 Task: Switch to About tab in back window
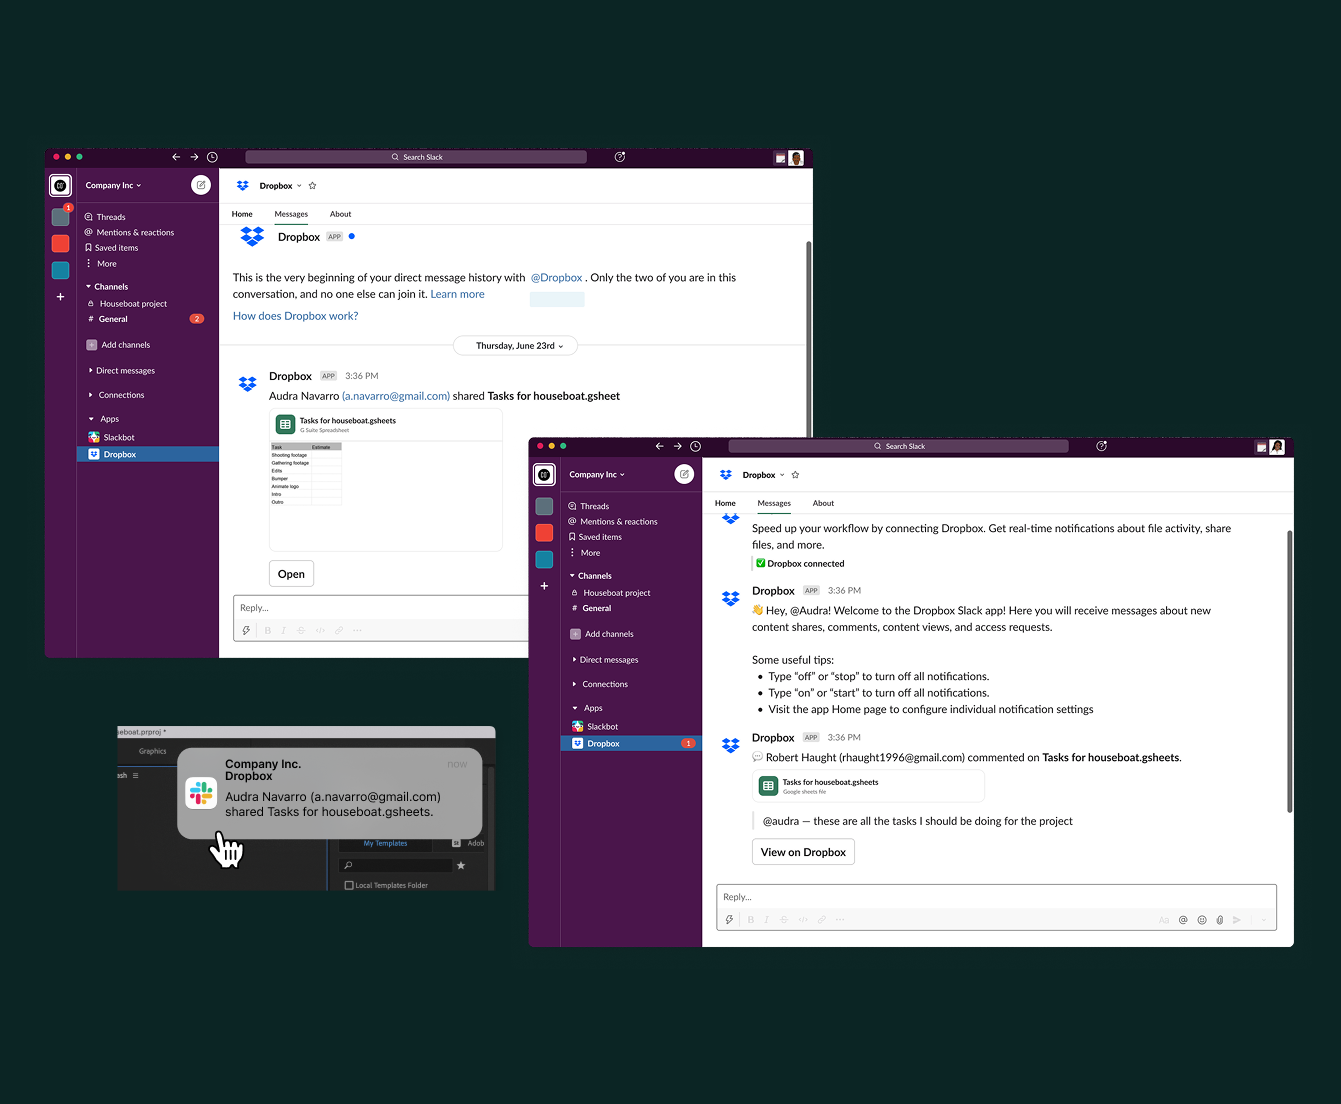[341, 214]
